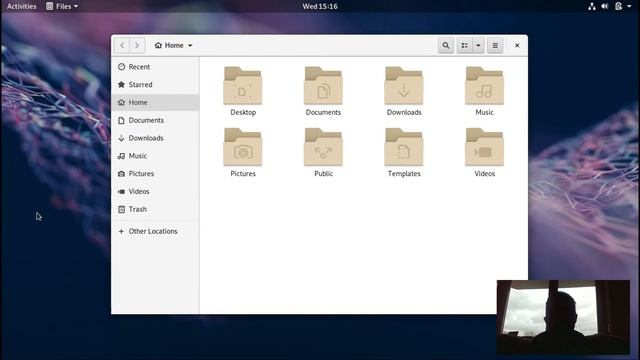640x360 pixels.
Task: Go to Pictures in the sidebar
Action: [x=155, y=173]
